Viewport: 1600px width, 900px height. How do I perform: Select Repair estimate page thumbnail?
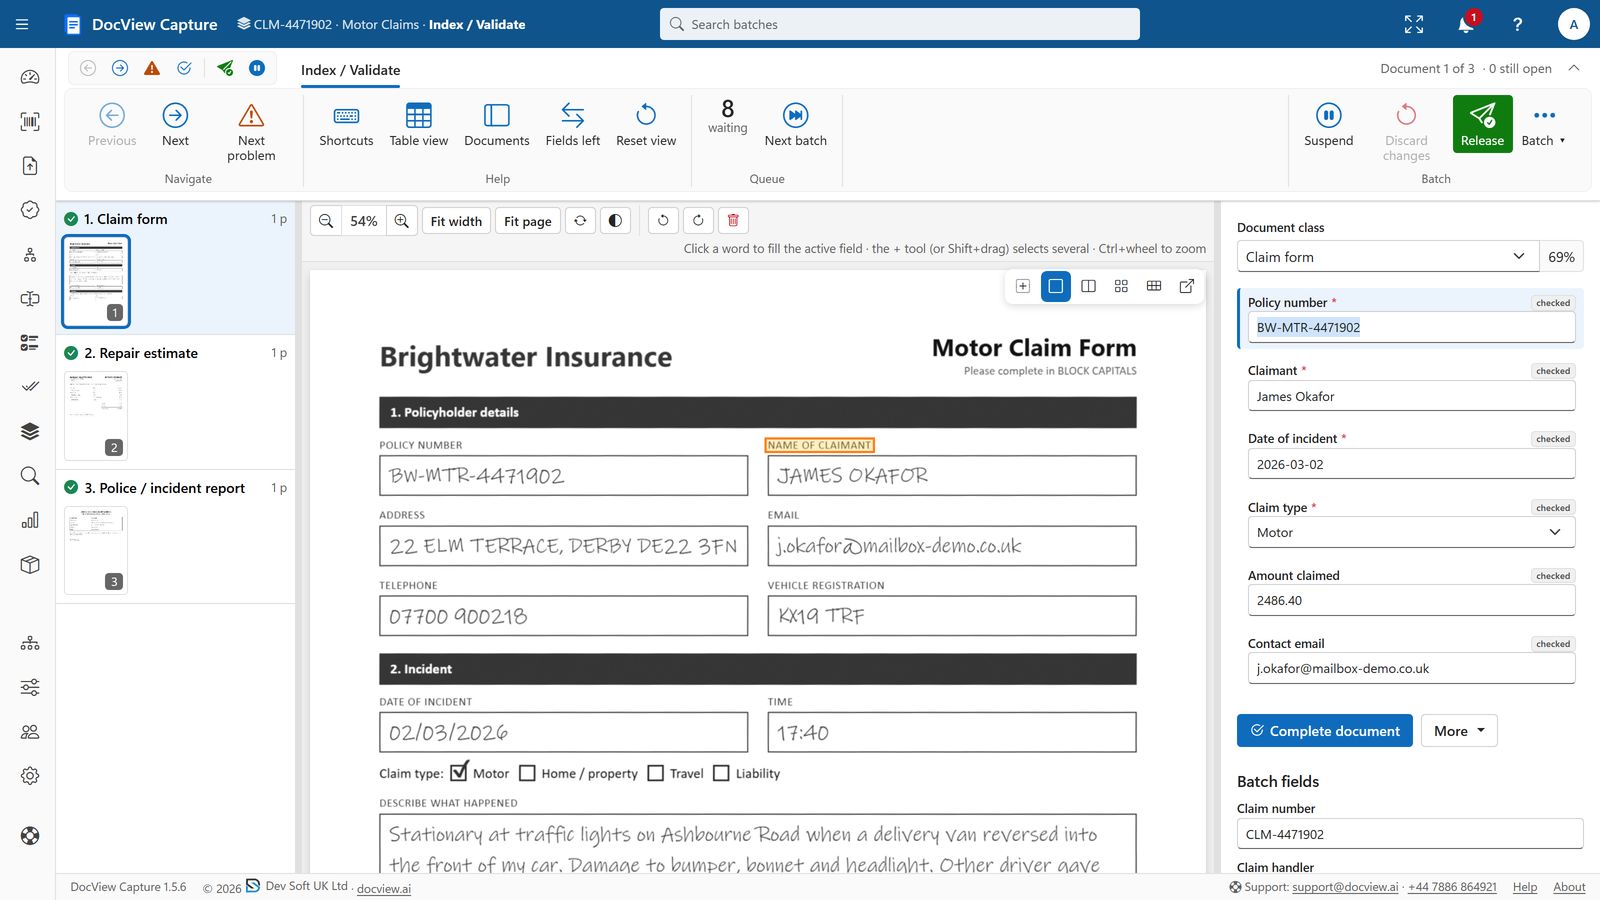(x=96, y=416)
